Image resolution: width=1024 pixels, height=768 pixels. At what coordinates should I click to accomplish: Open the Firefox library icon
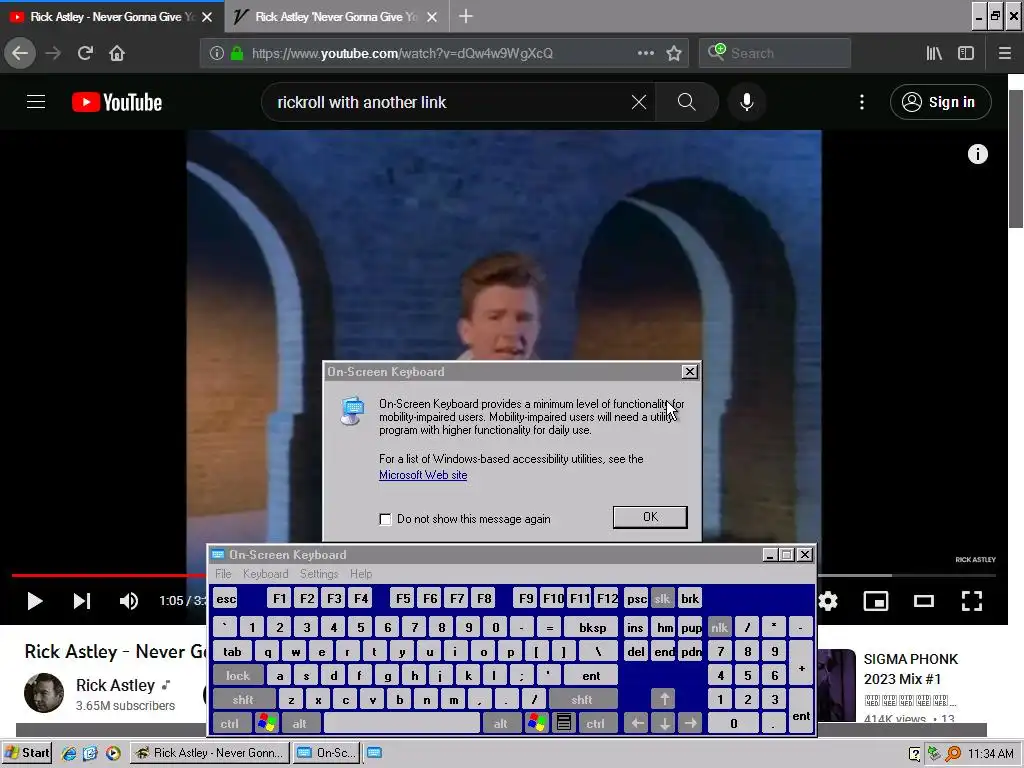point(934,53)
